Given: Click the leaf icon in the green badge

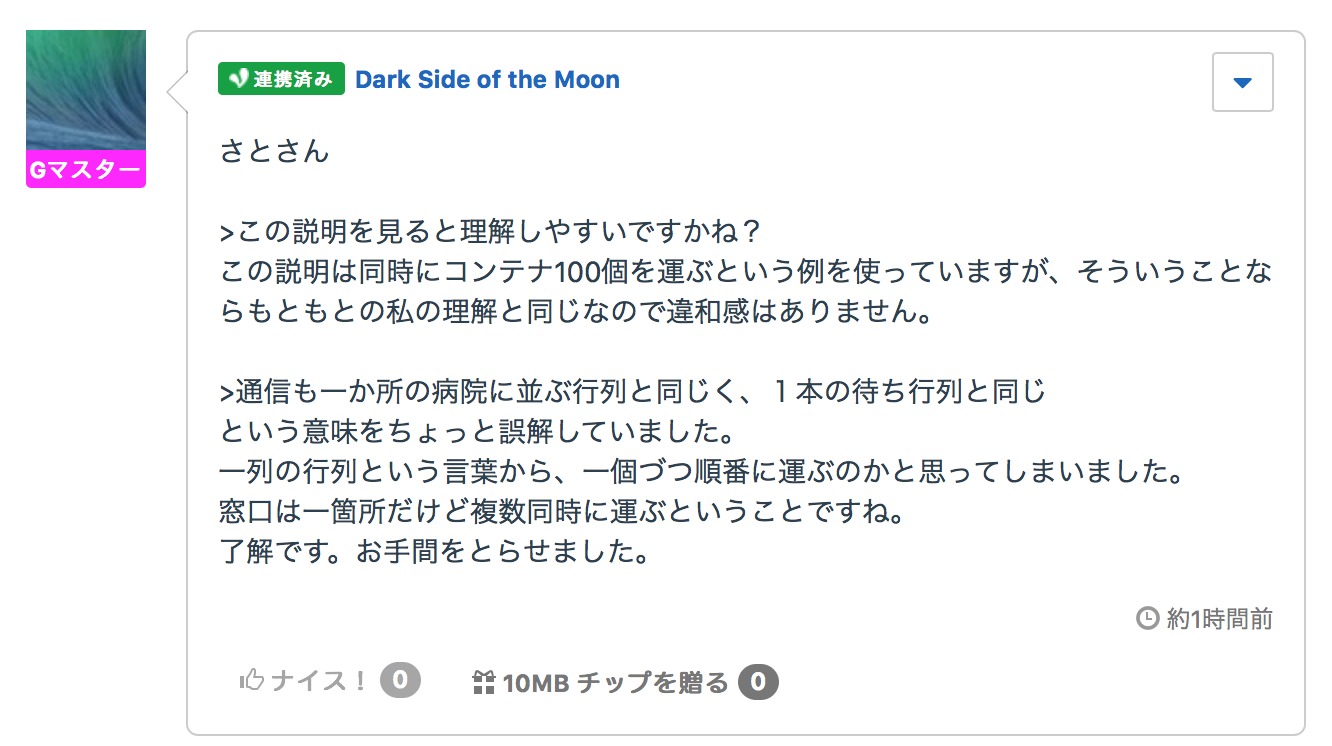Looking at the screenshot, I should point(237,79).
